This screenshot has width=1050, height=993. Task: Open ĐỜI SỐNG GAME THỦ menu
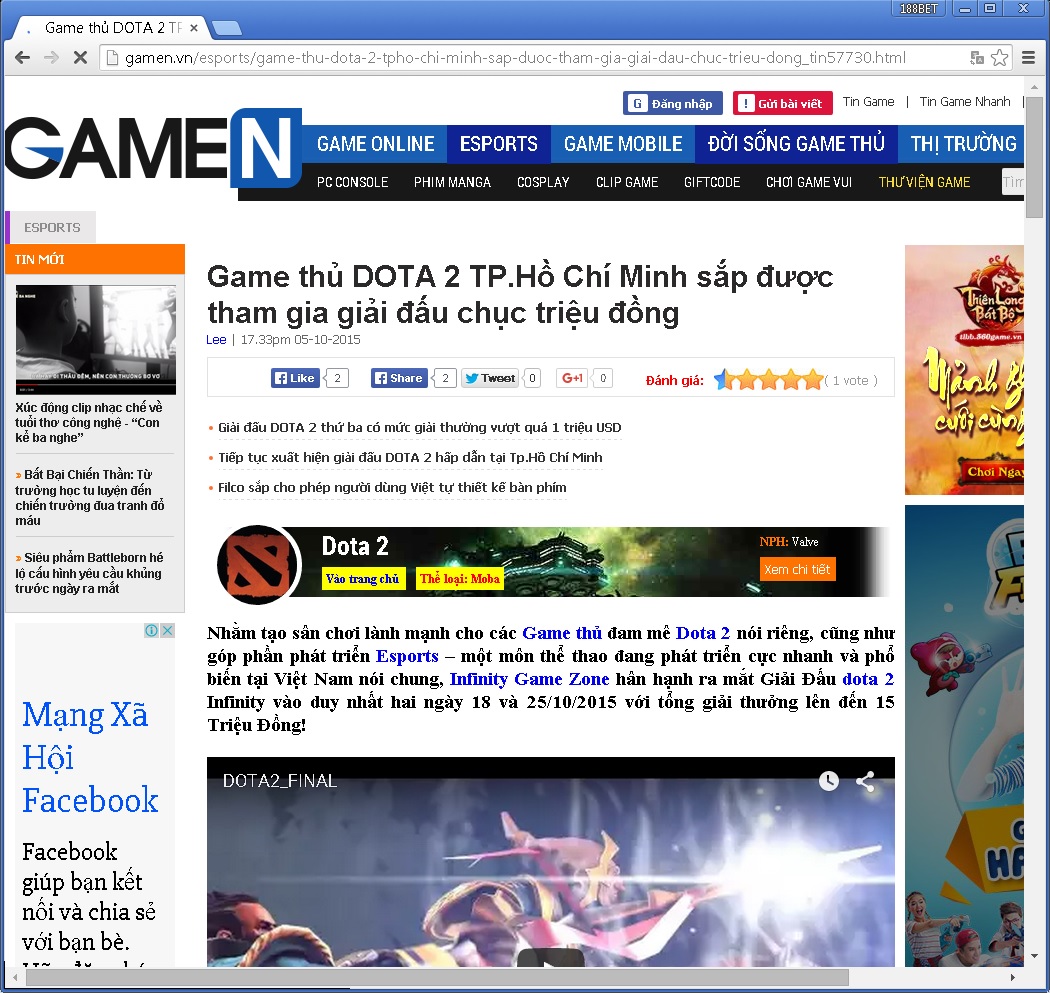click(796, 144)
